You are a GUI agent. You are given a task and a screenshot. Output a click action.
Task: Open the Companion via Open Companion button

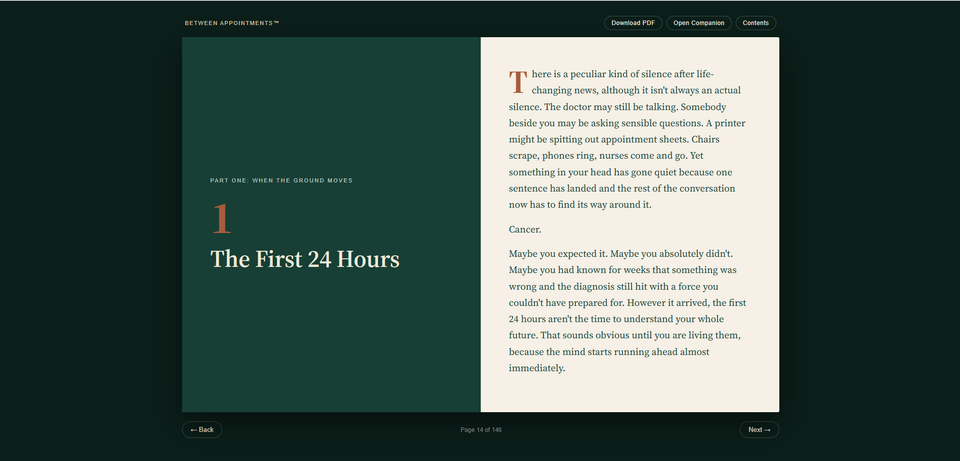tap(699, 23)
